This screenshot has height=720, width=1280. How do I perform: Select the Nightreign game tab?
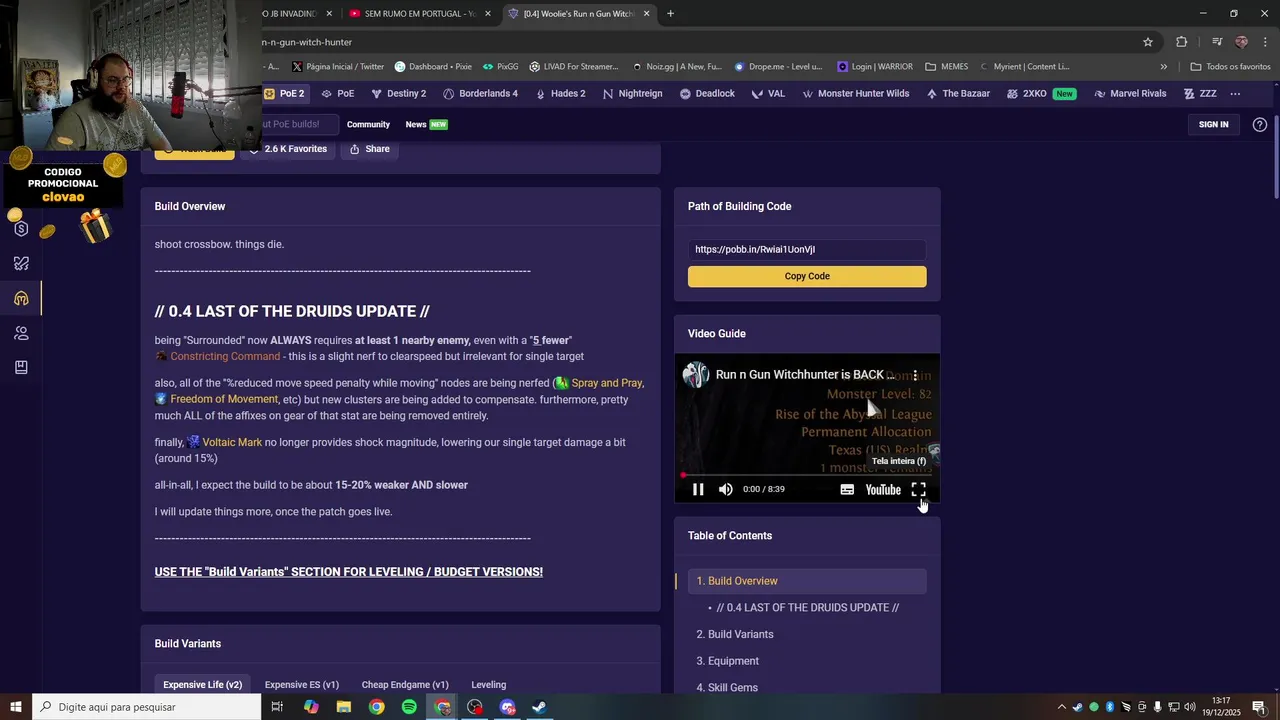pos(632,93)
